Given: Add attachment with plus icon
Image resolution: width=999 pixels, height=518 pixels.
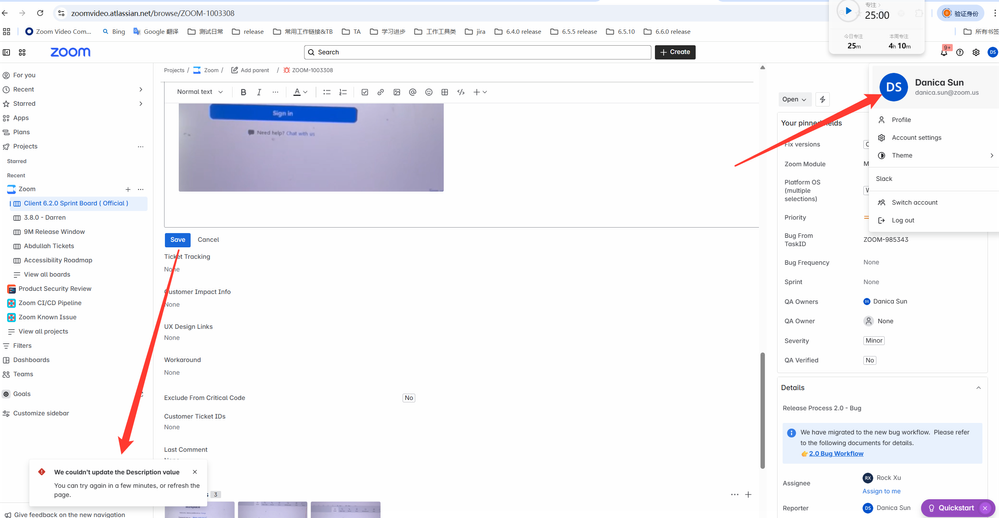Looking at the screenshot, I should click(x=749, y=494).
